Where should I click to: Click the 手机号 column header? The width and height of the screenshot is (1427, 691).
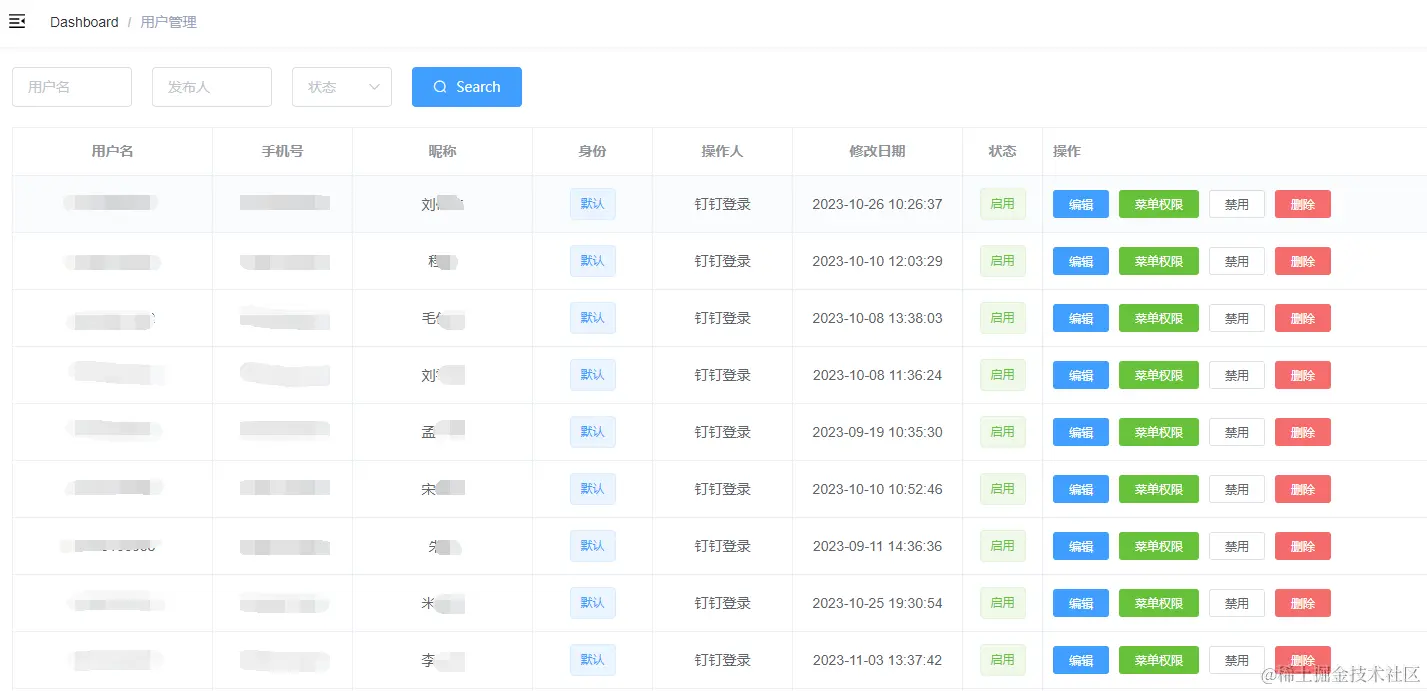282,151
